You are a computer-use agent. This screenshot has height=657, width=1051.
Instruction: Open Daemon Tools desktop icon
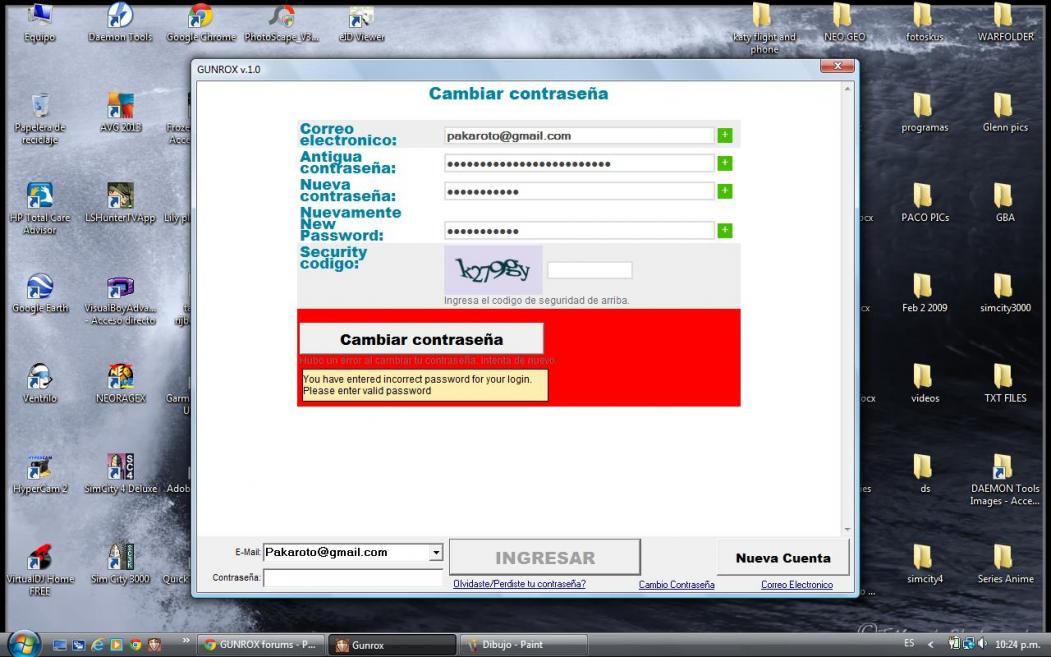tap(120, 20)
